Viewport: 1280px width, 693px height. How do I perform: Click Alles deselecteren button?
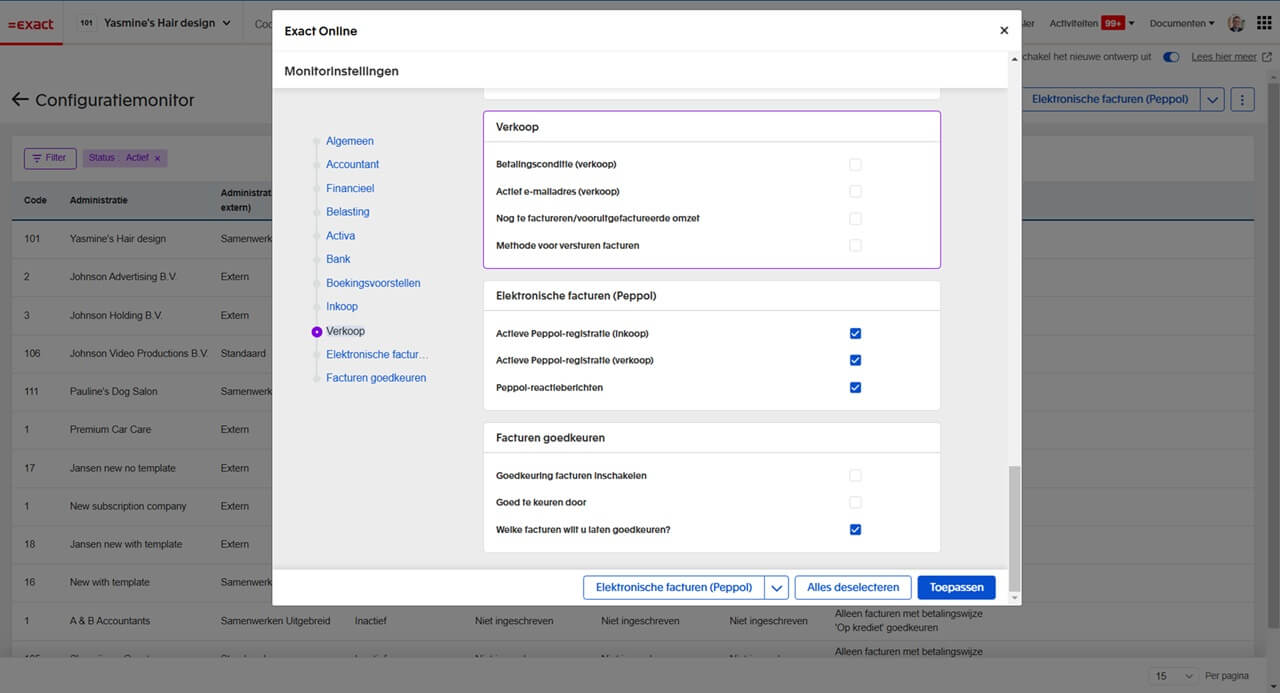click(853, 587)
